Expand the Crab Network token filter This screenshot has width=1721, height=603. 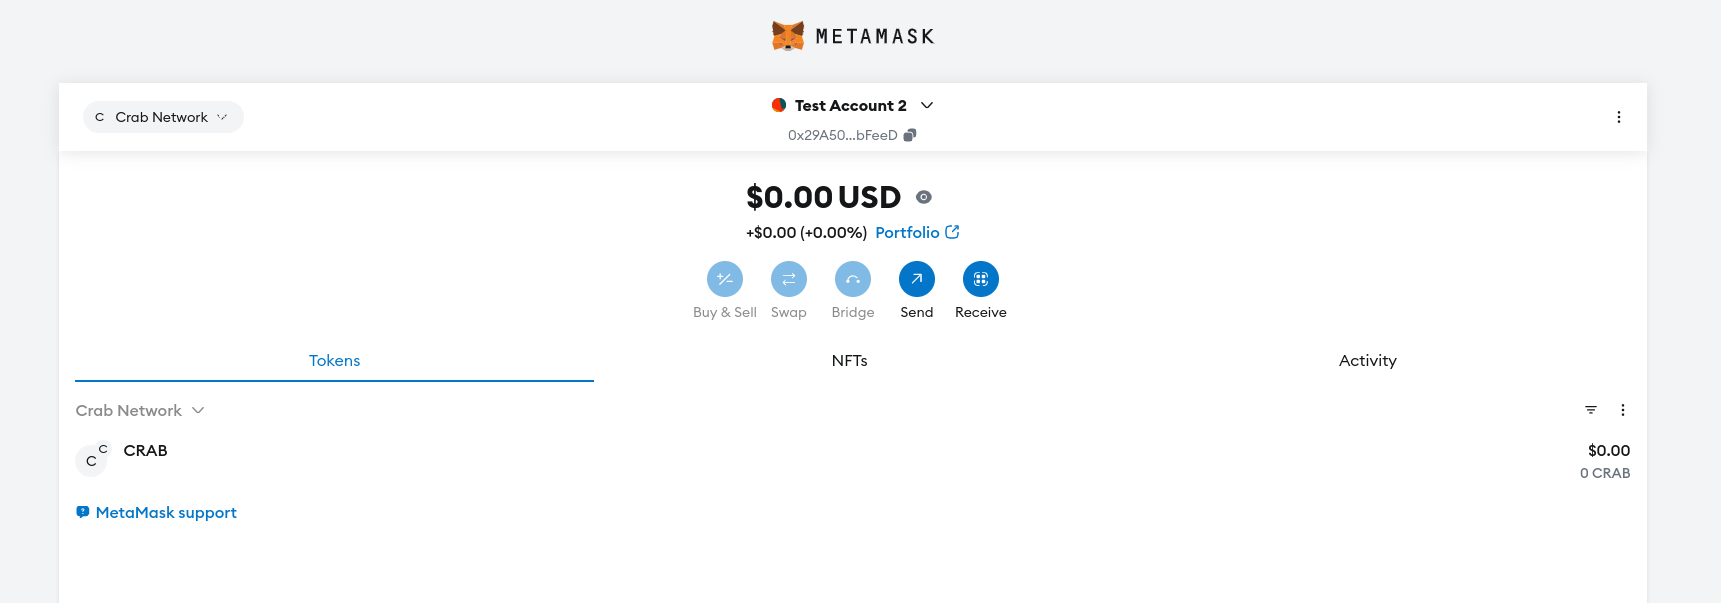[140, 411]
